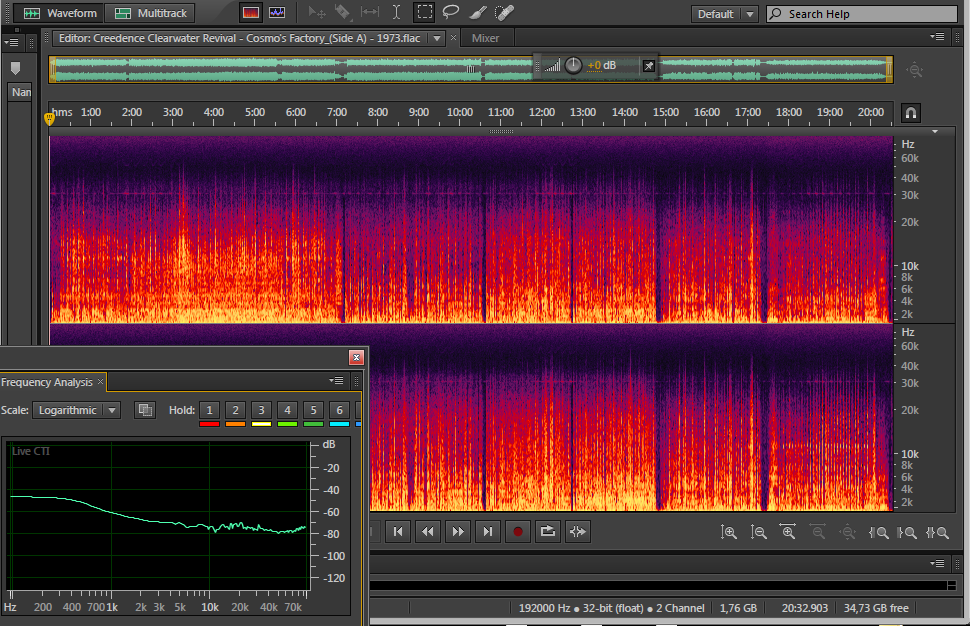Screen dimensions: 970x626
Task: Toggle Loop Playback
Action: coord(547,531)
